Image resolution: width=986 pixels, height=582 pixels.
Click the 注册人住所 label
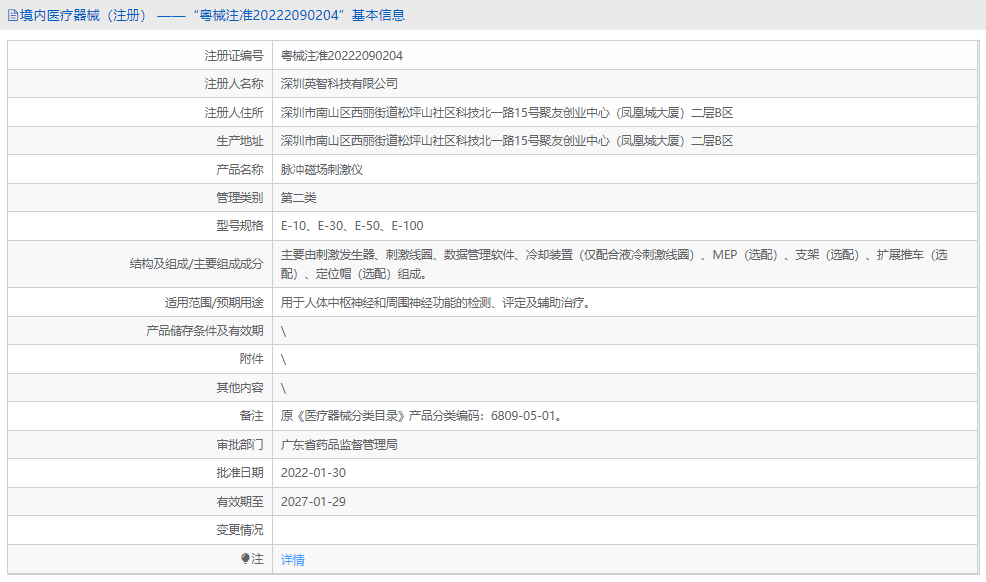pyautogui.click(x=234, y=113)
